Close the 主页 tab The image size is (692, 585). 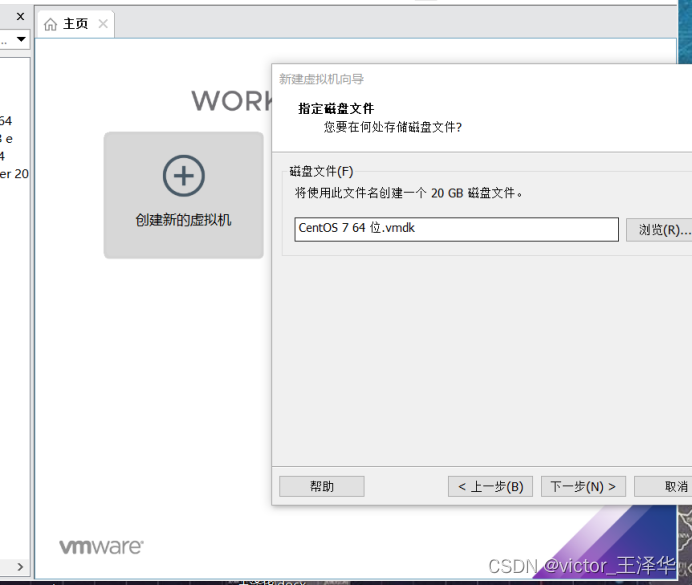[103, 23]
